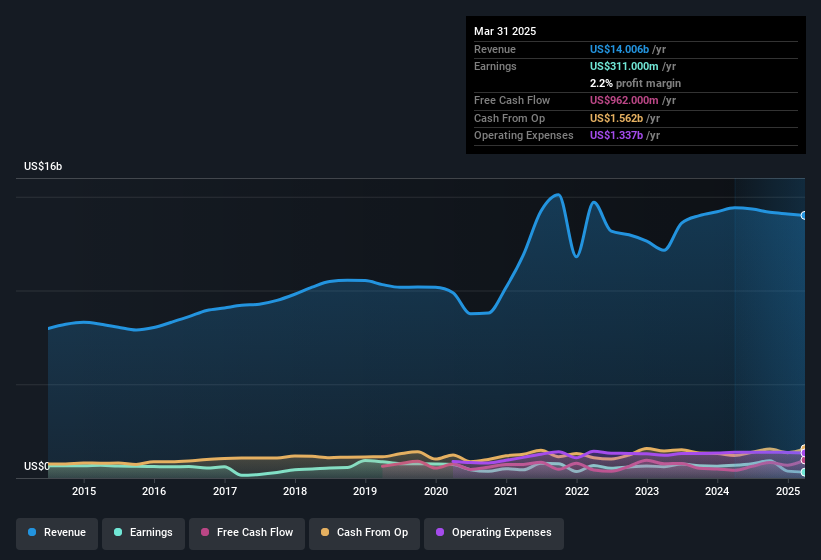
Task: Click the 2025 x-axis label
Action: [x=787, y=491]
